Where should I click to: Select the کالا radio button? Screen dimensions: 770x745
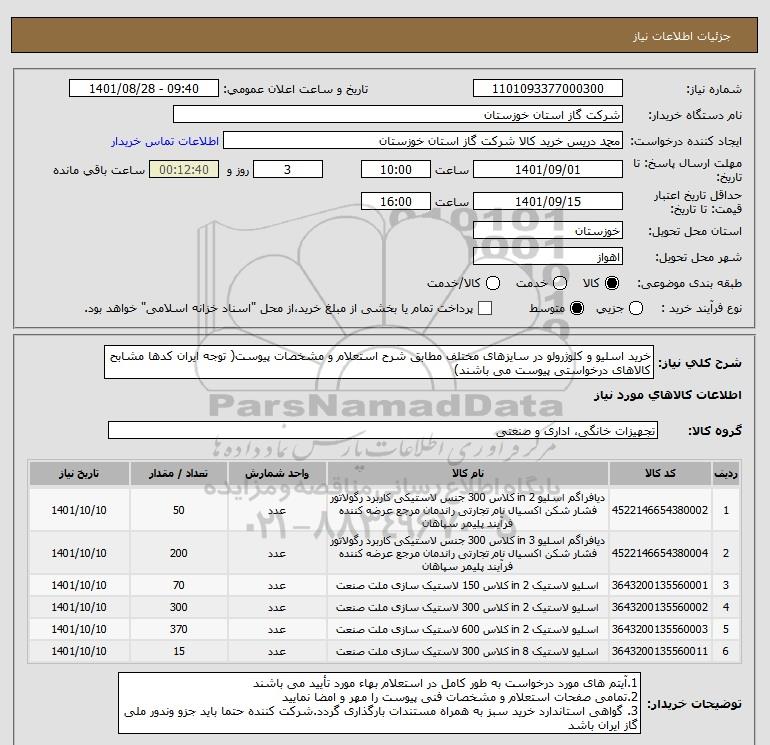tap(612, 283)
